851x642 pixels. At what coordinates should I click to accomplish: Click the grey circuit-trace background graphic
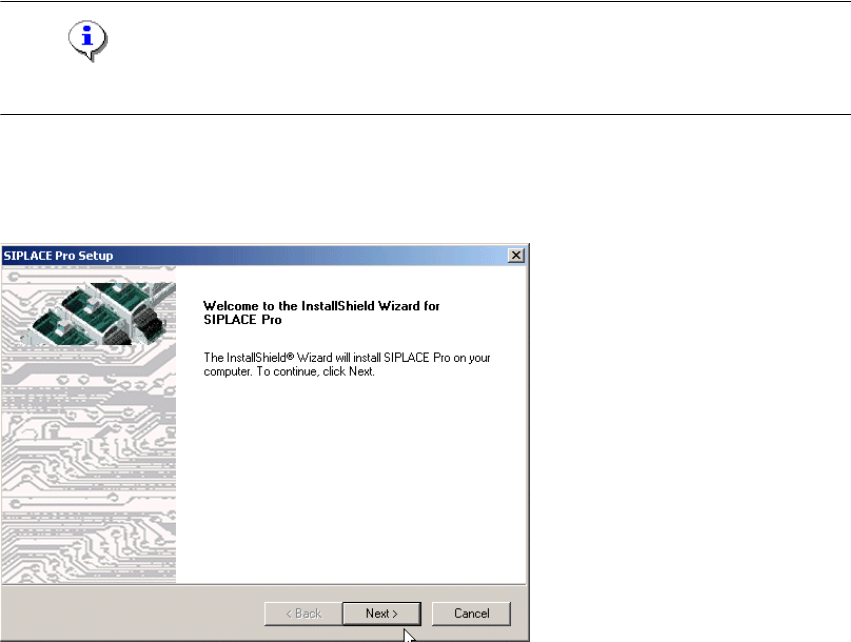click(x=89, y=464)
